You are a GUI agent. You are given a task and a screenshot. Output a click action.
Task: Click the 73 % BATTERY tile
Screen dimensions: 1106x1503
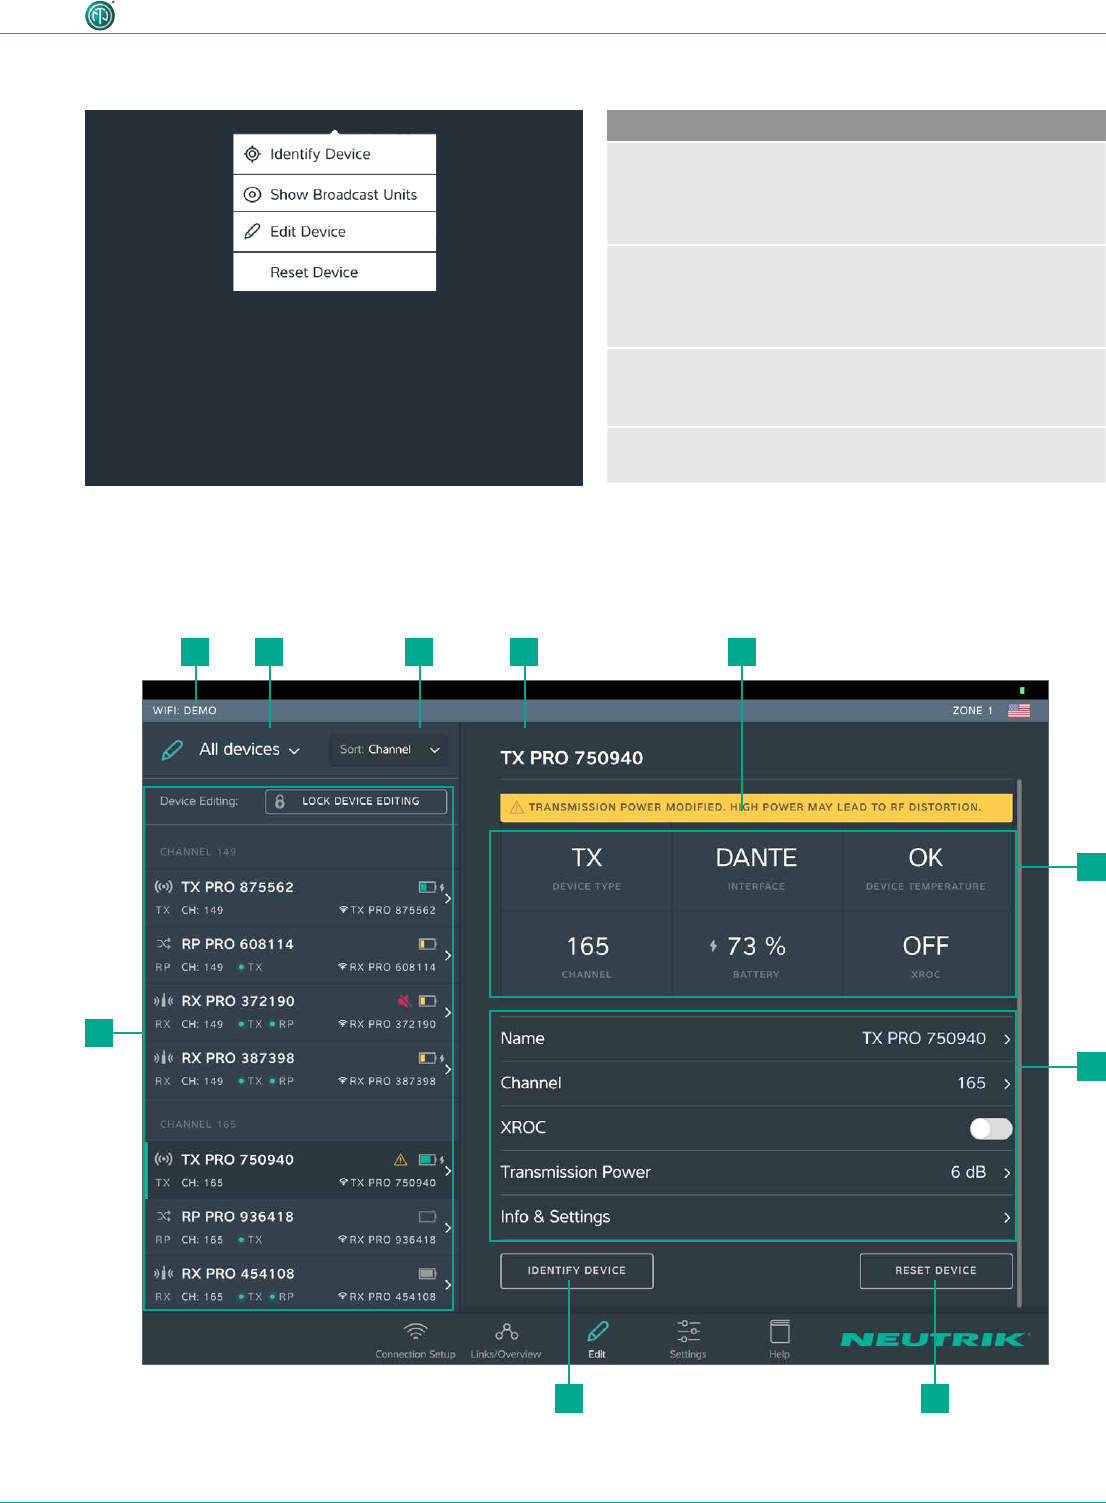point(757,955)
